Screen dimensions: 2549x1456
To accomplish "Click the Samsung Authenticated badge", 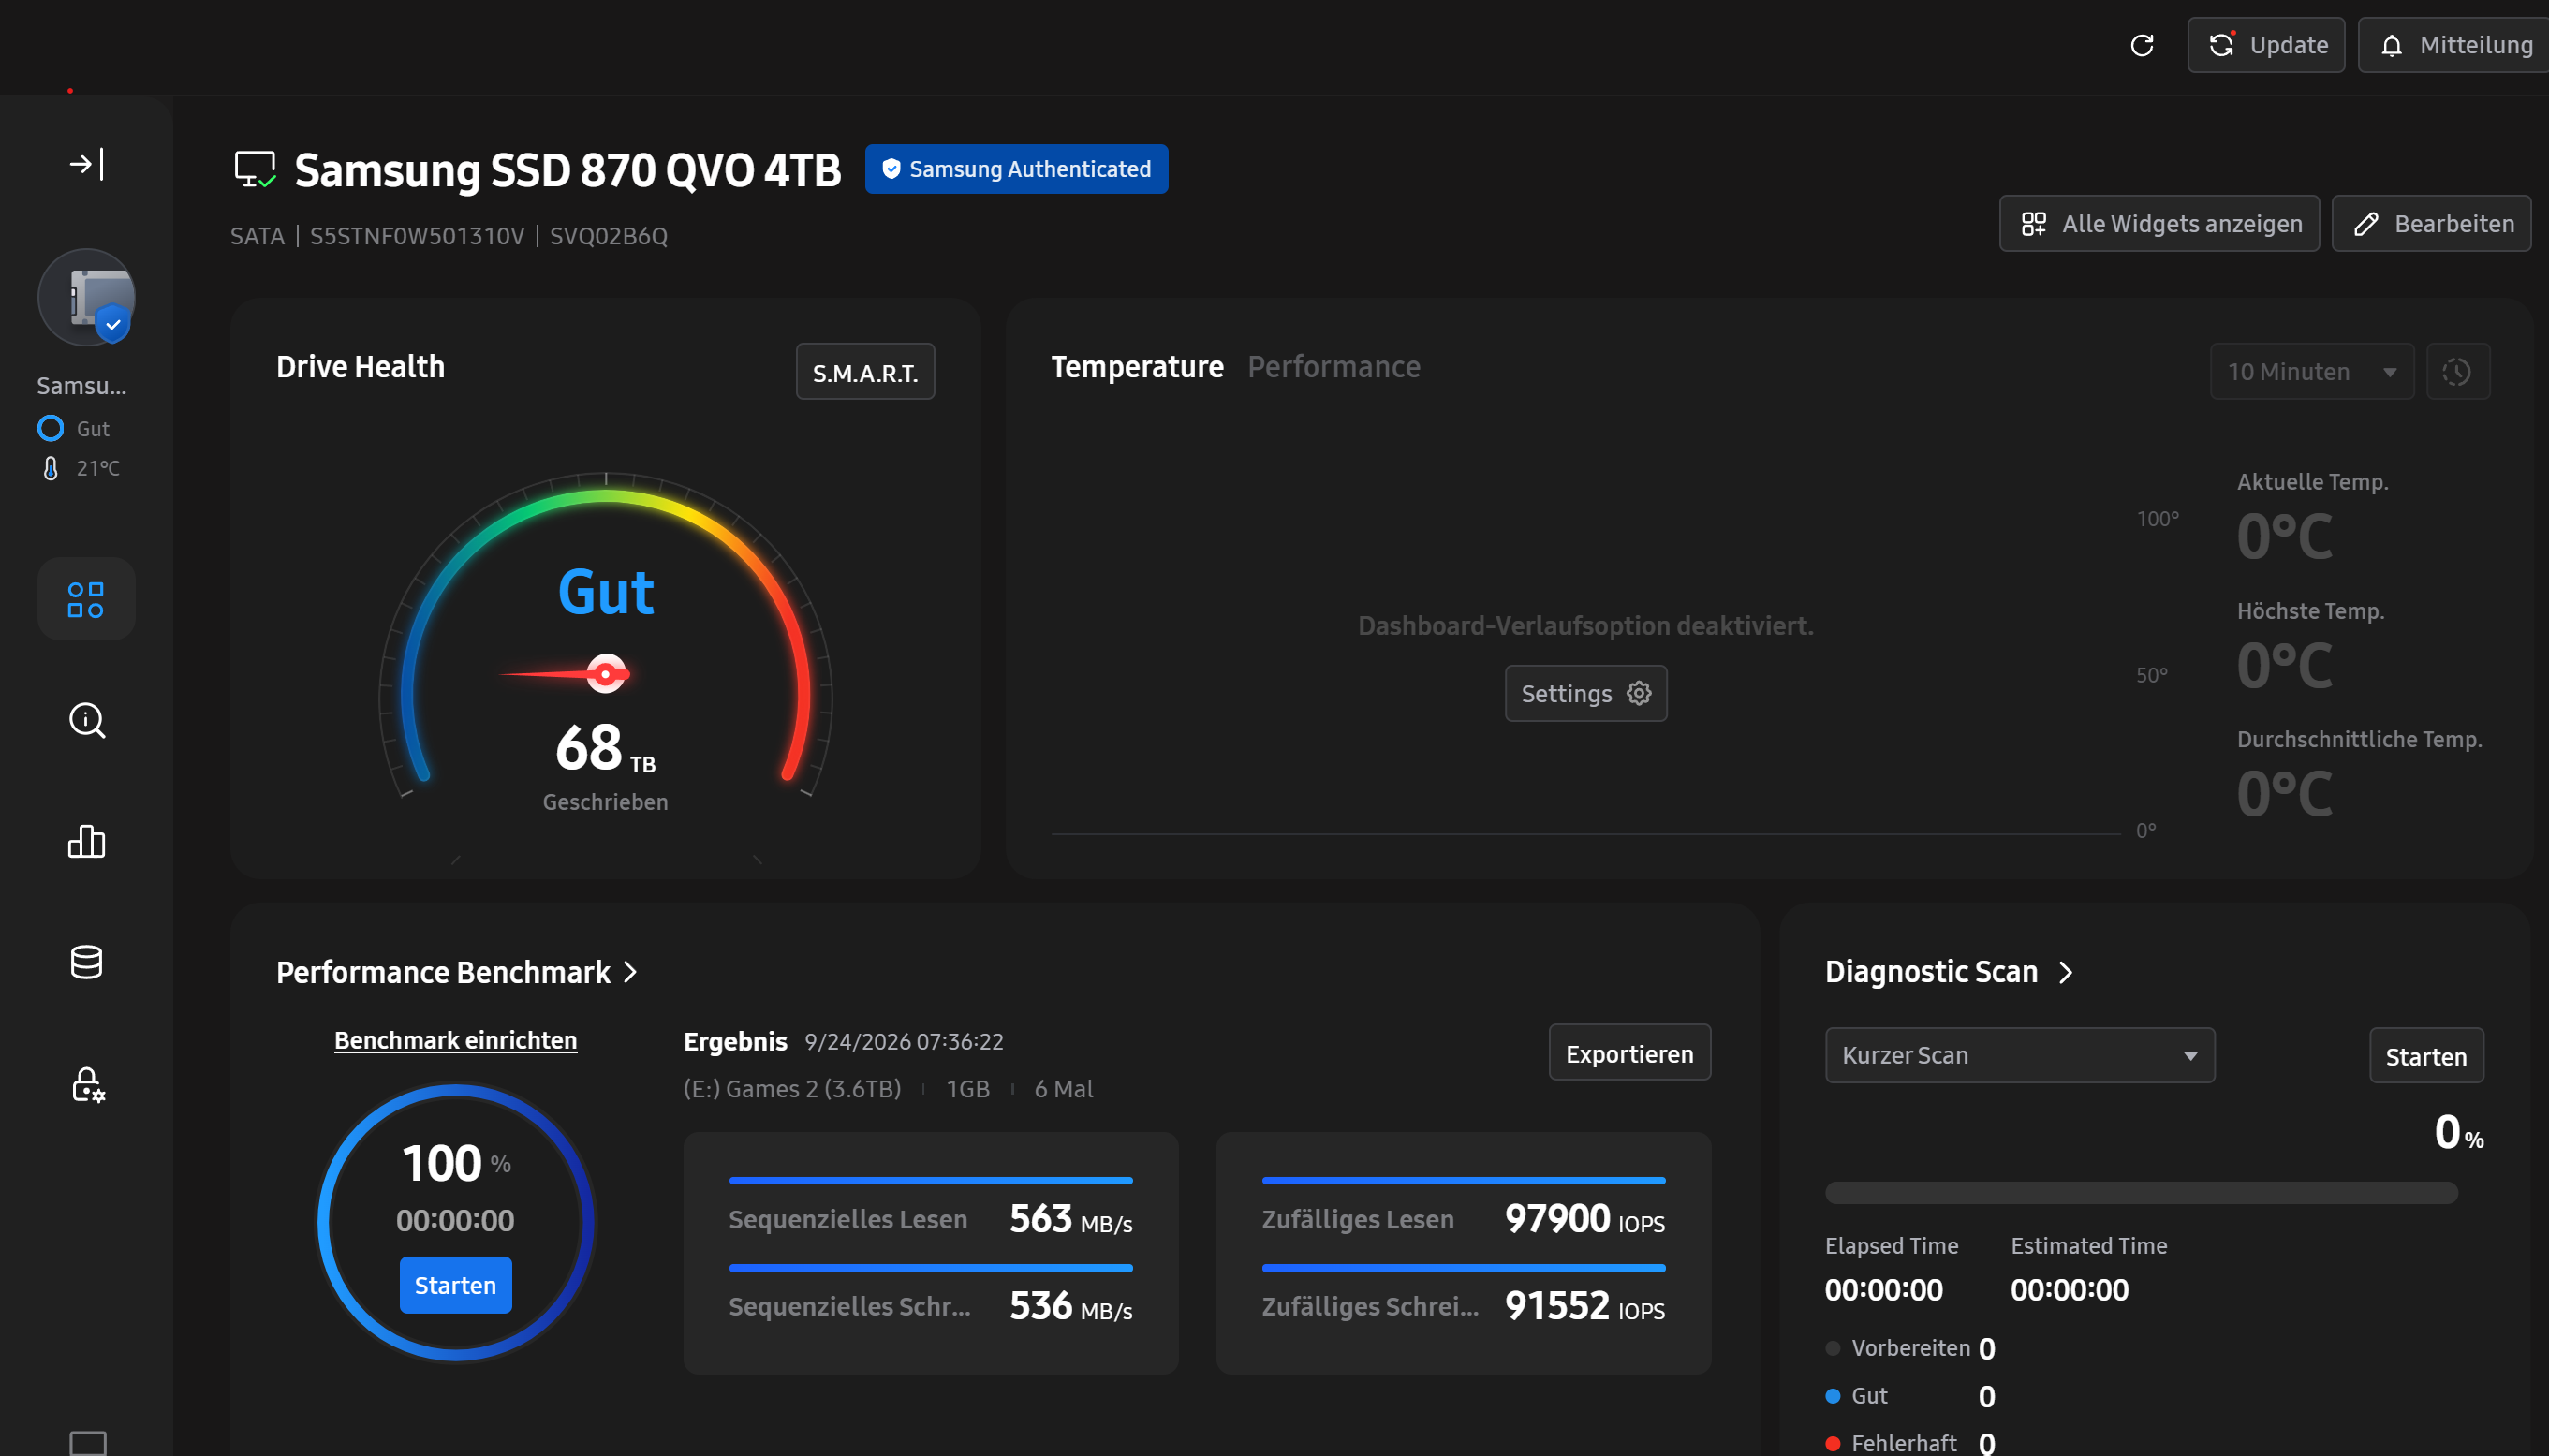I will 1016,169.
